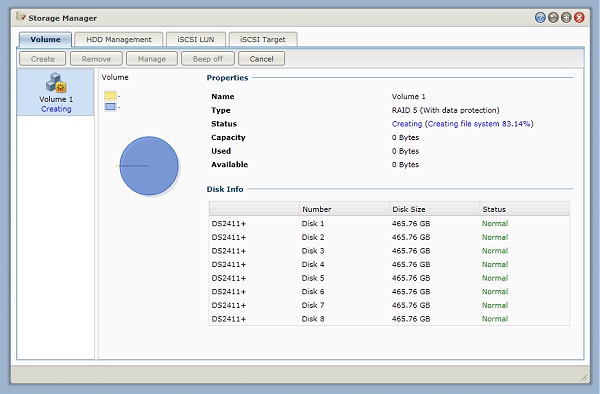600x394 pixels.
Task: Click the red close window icon
Action: 579,18
